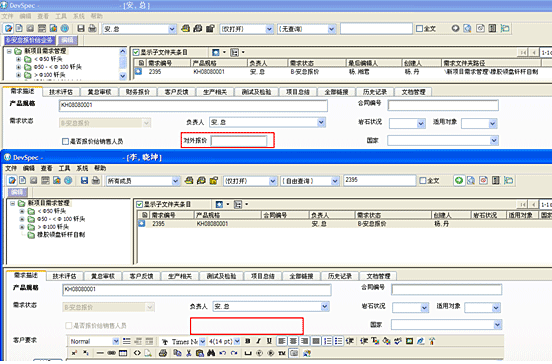Click the 编辑 button below the lower toolbar
The width and height of the screenshot is (552, 364).
click(x=17, y=192)
